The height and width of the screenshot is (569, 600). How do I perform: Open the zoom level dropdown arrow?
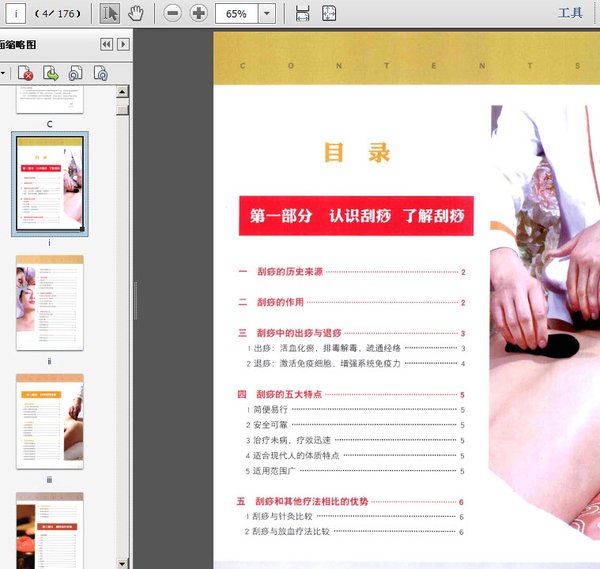tap(267, 14)
